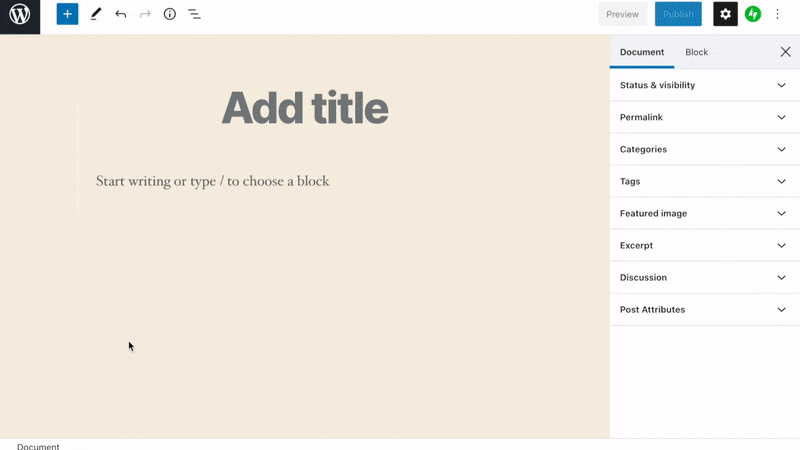Viewport: 800px width, 450px height.
Task: Click the Preview button
Action: (x=622, y=14)
